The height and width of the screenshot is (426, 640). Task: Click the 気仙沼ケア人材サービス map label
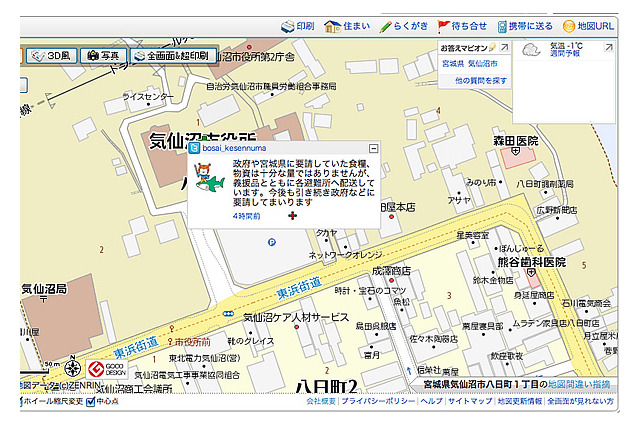(296, 317)
